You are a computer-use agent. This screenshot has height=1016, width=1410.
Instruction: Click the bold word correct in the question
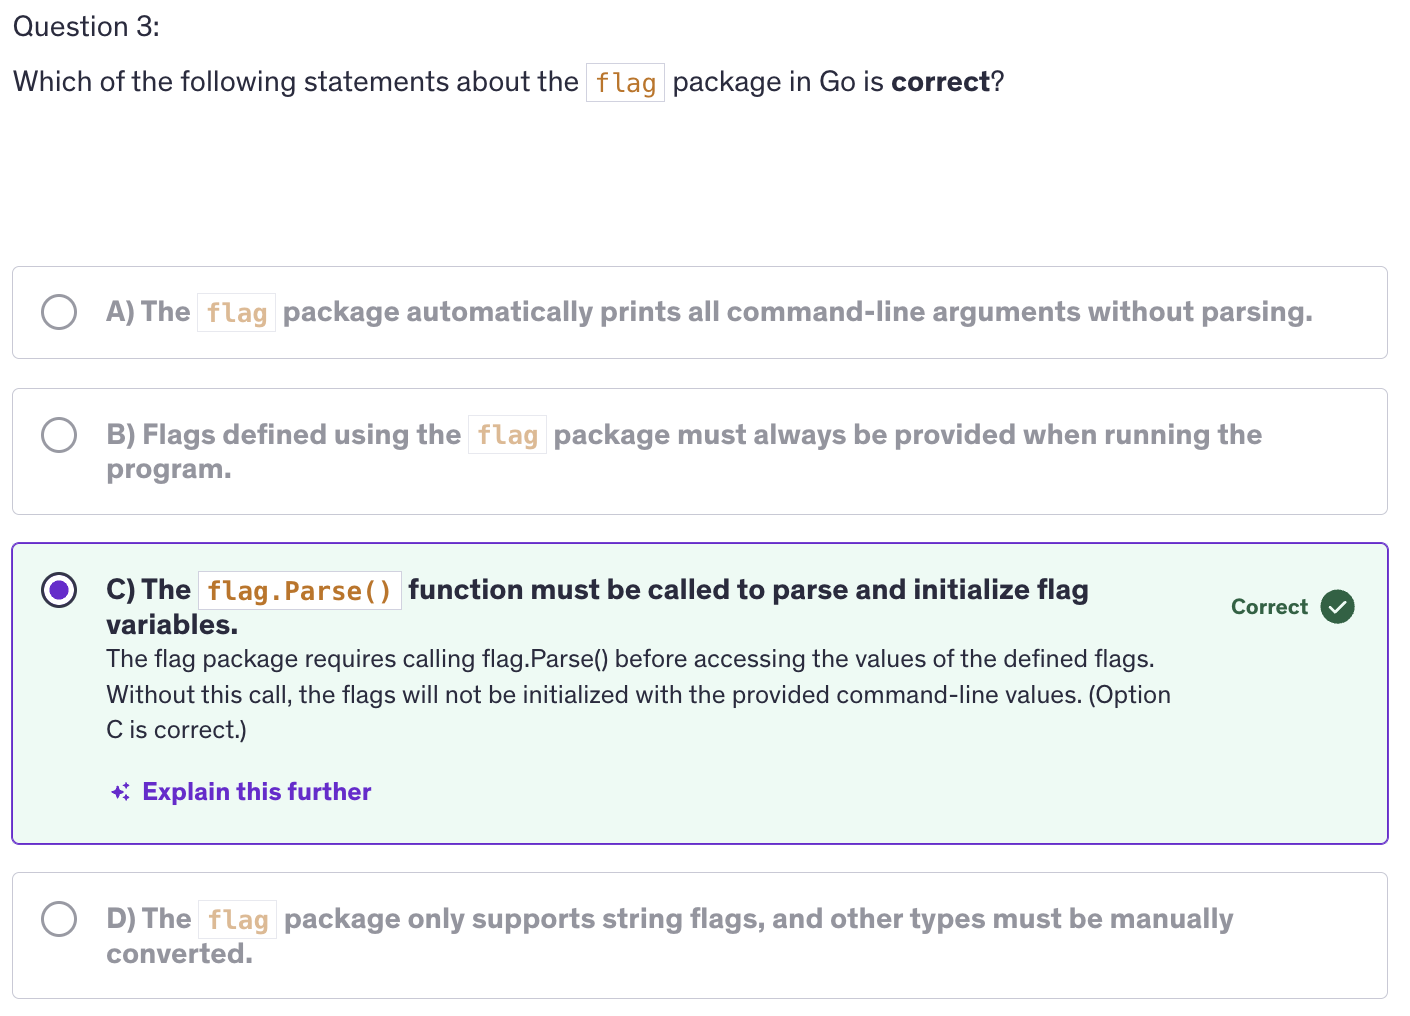pyautogui.click(x=939, y=82)
